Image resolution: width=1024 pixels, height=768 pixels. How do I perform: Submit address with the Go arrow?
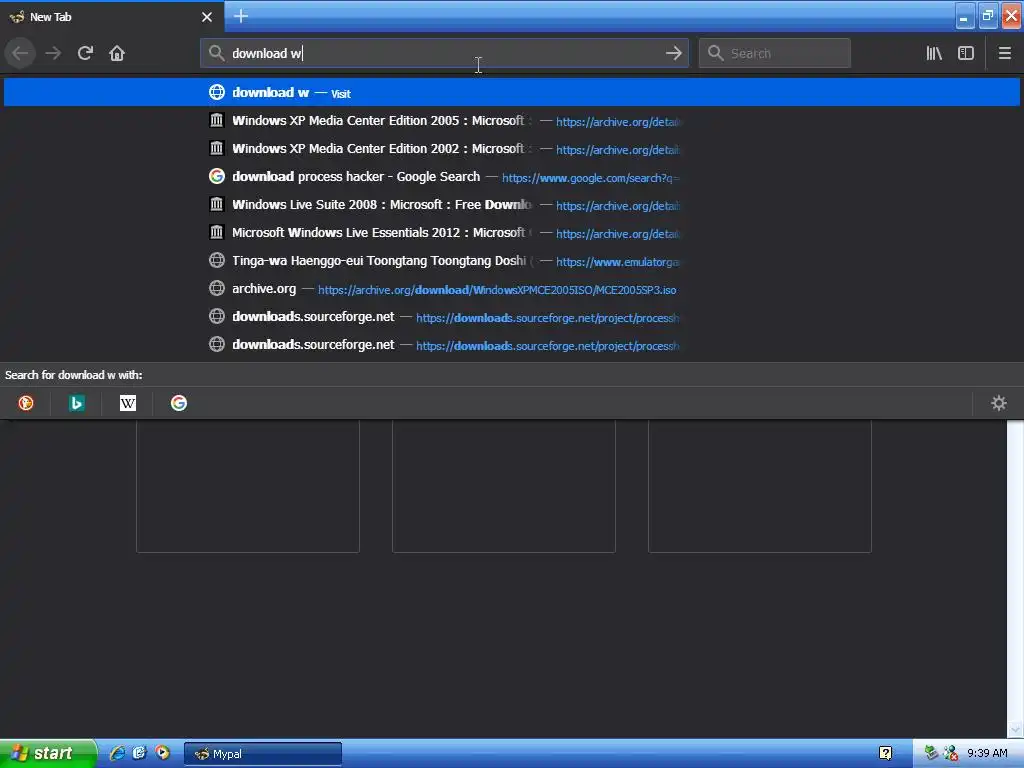[x=673, y=53]
